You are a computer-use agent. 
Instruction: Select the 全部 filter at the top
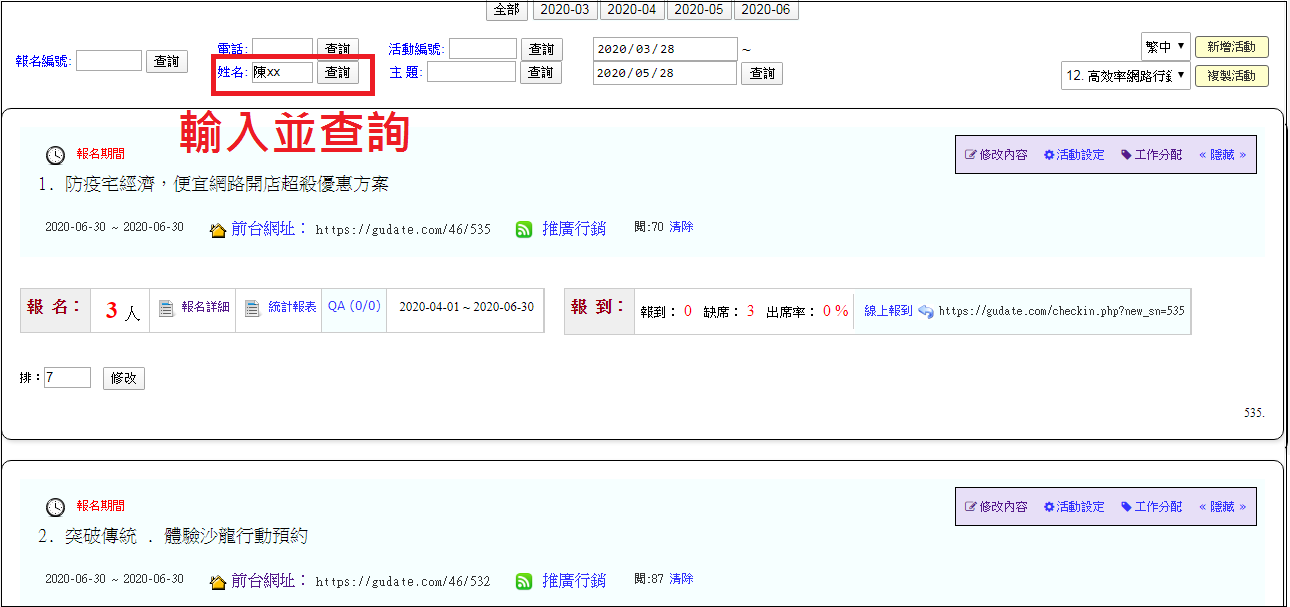[507, 10]
